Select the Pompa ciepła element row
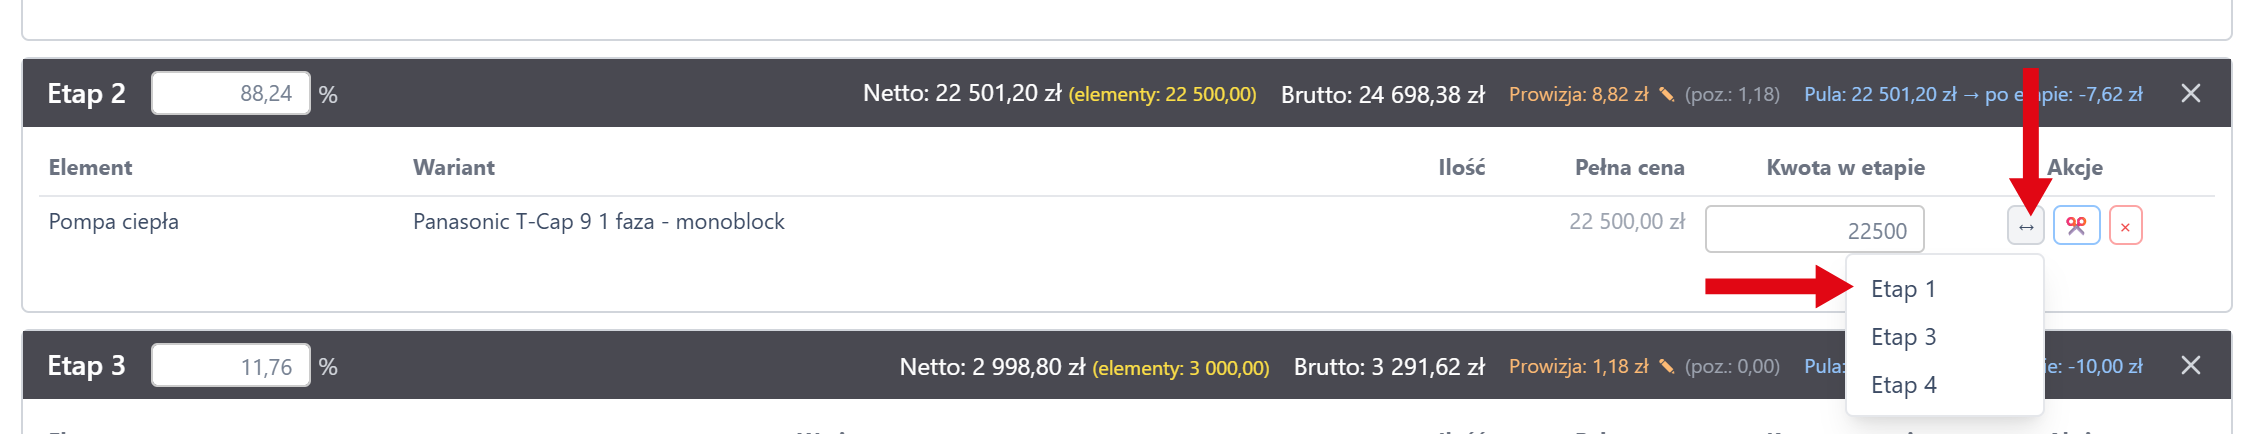Image resolution: width=2256 pixels, height=434 pixels. click(114, 222)
